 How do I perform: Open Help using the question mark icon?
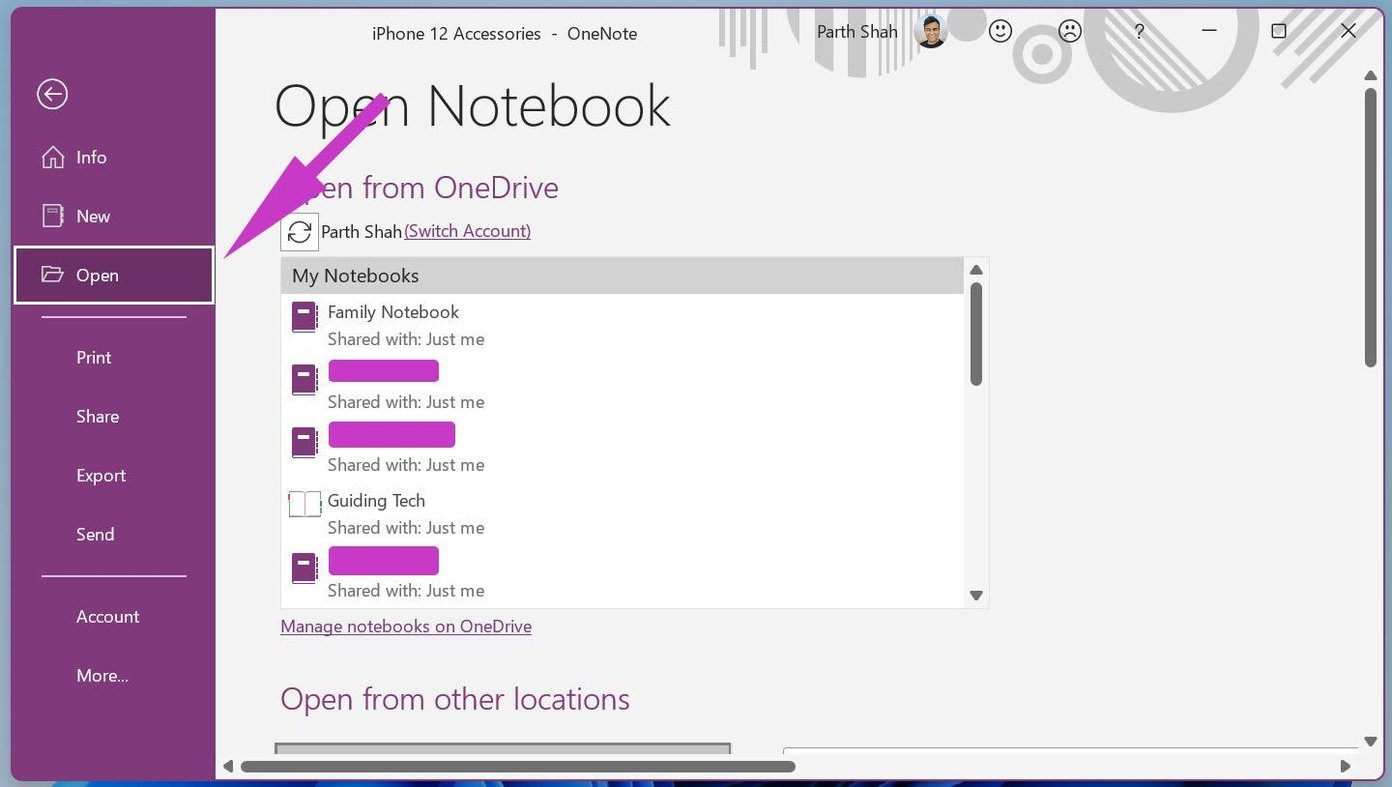tap(1139, 31)
